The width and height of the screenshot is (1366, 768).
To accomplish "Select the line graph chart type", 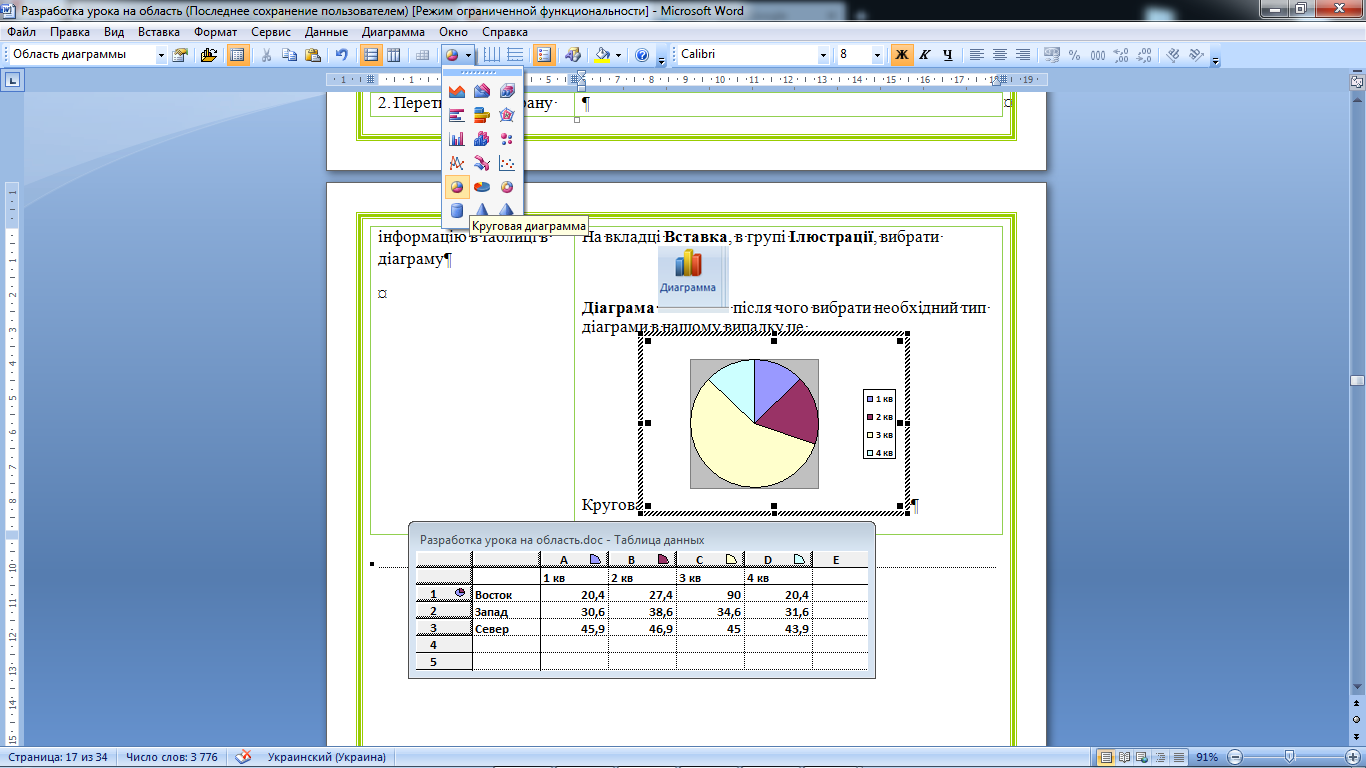I will point(457,162).
